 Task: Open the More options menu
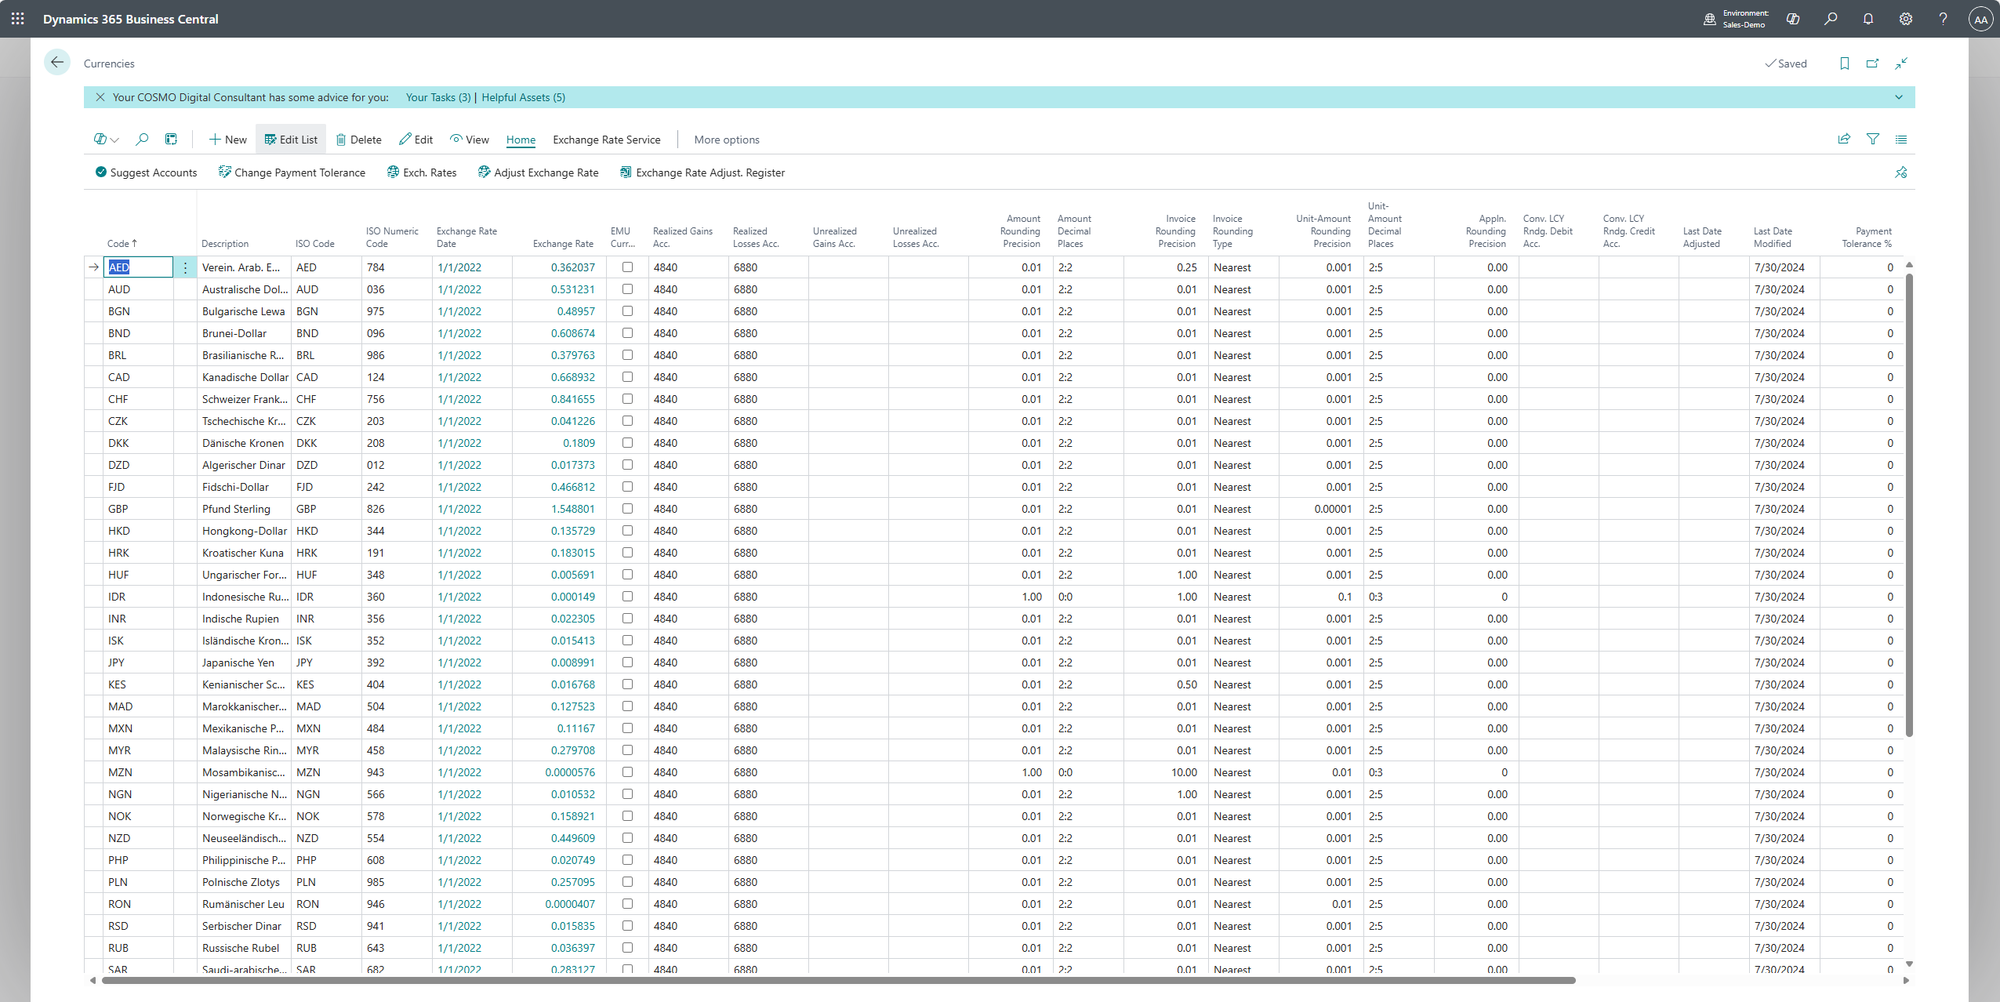coord(726,140)
